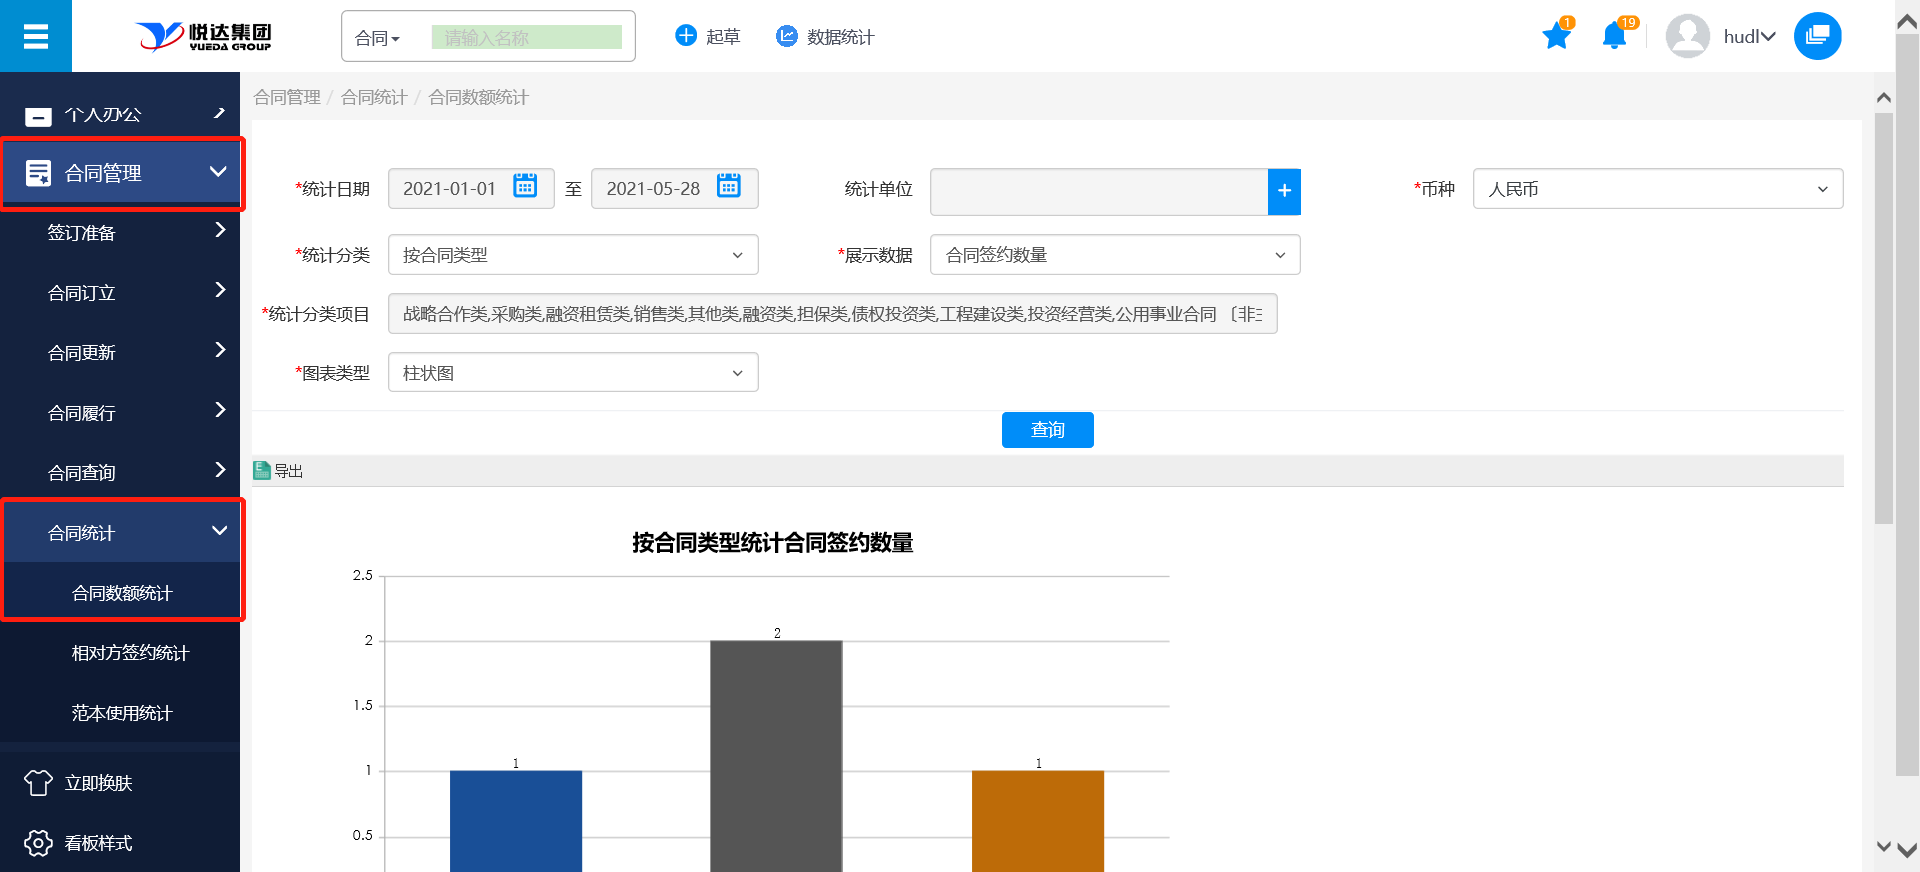Expand the 统计分类 dropdown

coord(572,255)
